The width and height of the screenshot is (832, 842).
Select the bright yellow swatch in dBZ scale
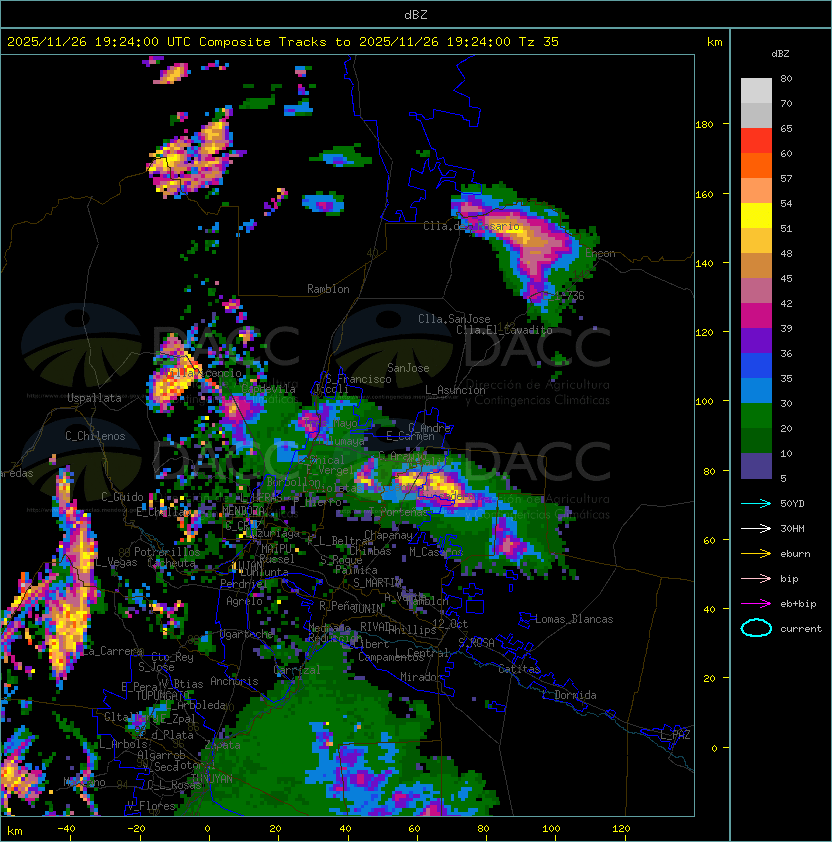756,216
